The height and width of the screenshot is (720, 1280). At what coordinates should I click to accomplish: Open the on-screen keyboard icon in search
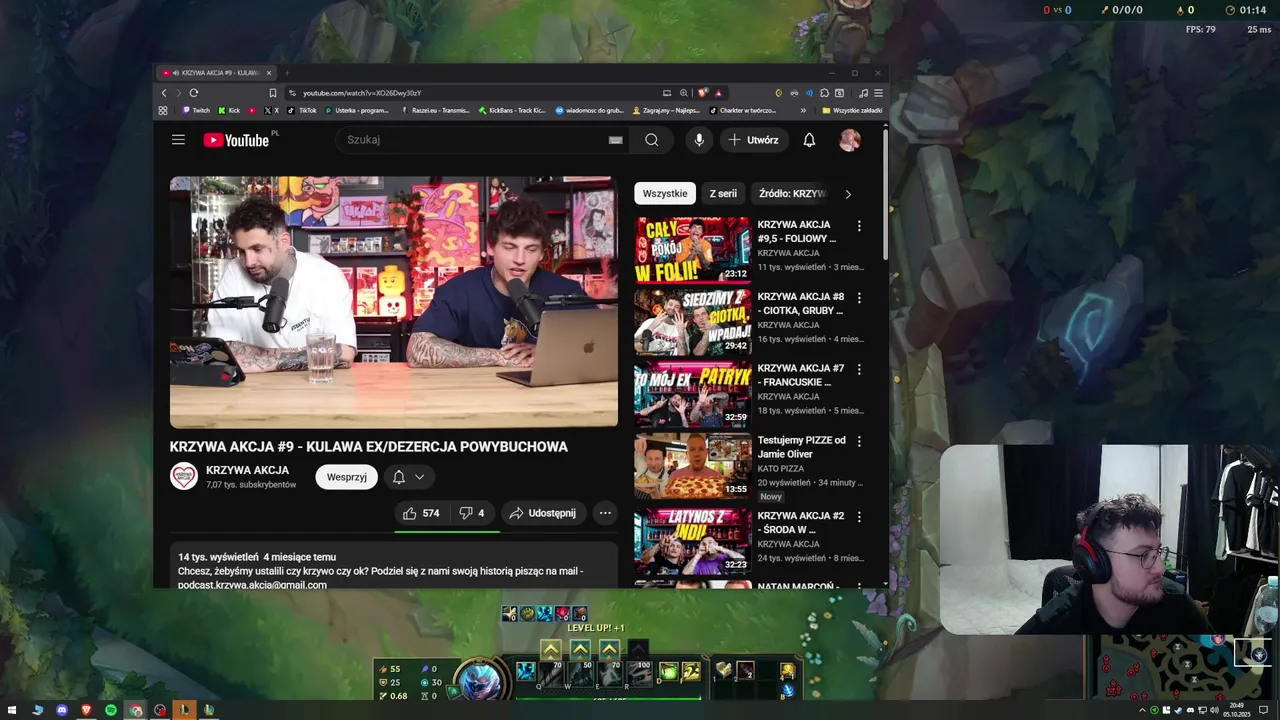point(615,140)
